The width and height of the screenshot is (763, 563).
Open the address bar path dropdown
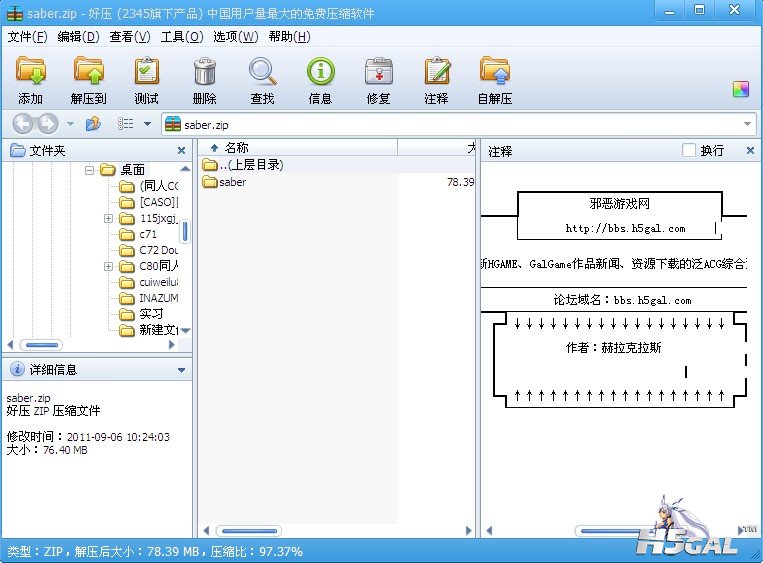748,124
